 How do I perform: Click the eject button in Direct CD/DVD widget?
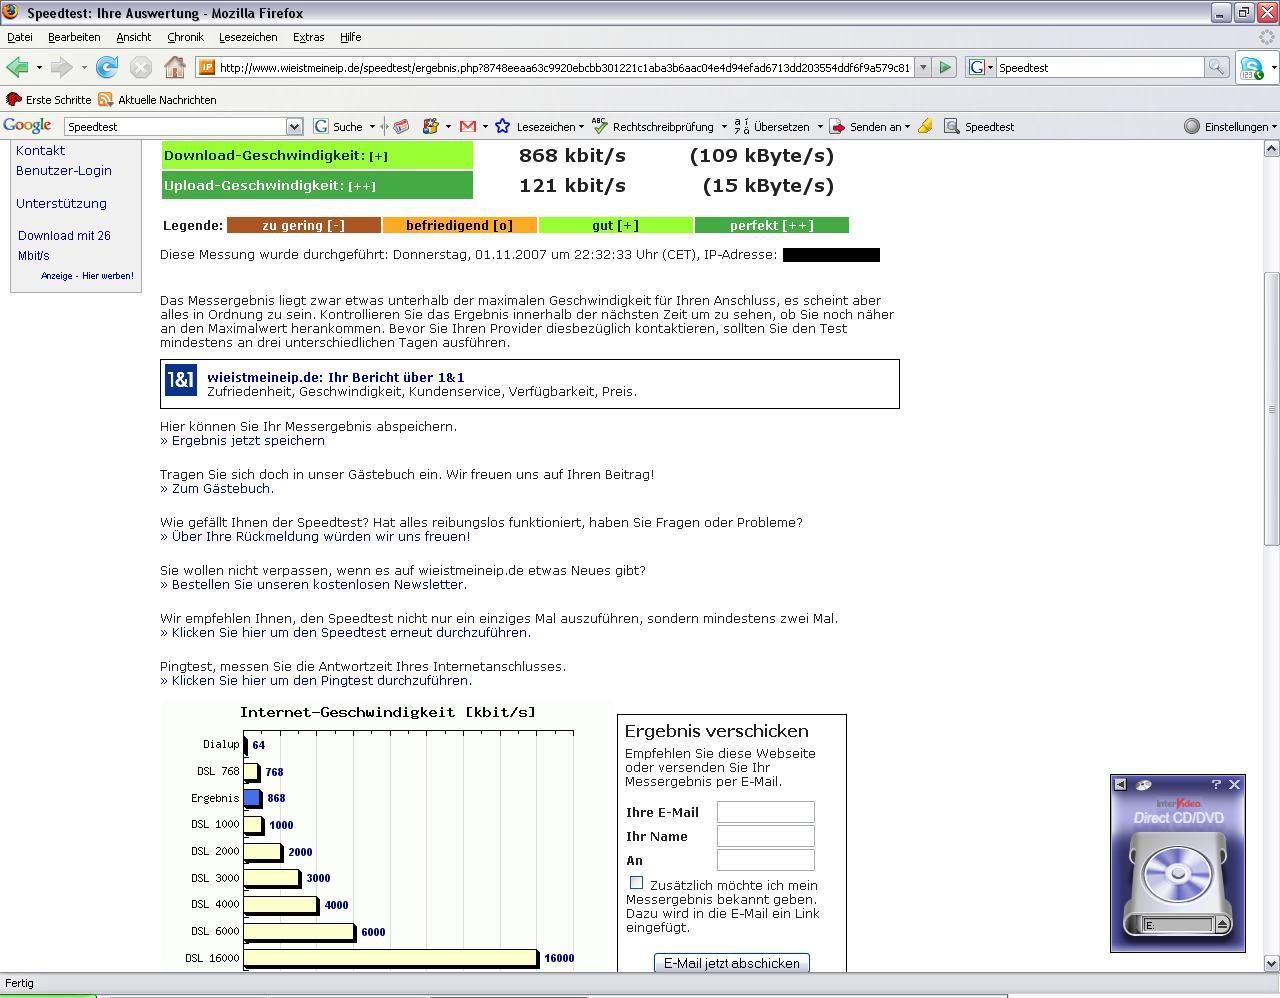[x=1222, y=925]
